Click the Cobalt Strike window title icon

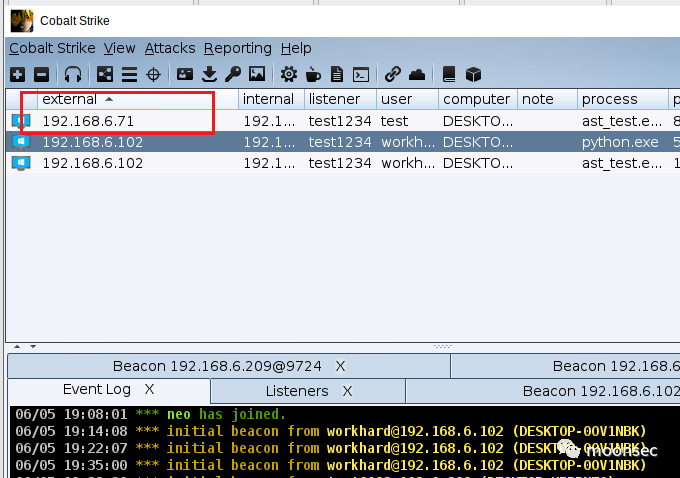(22, 20)
